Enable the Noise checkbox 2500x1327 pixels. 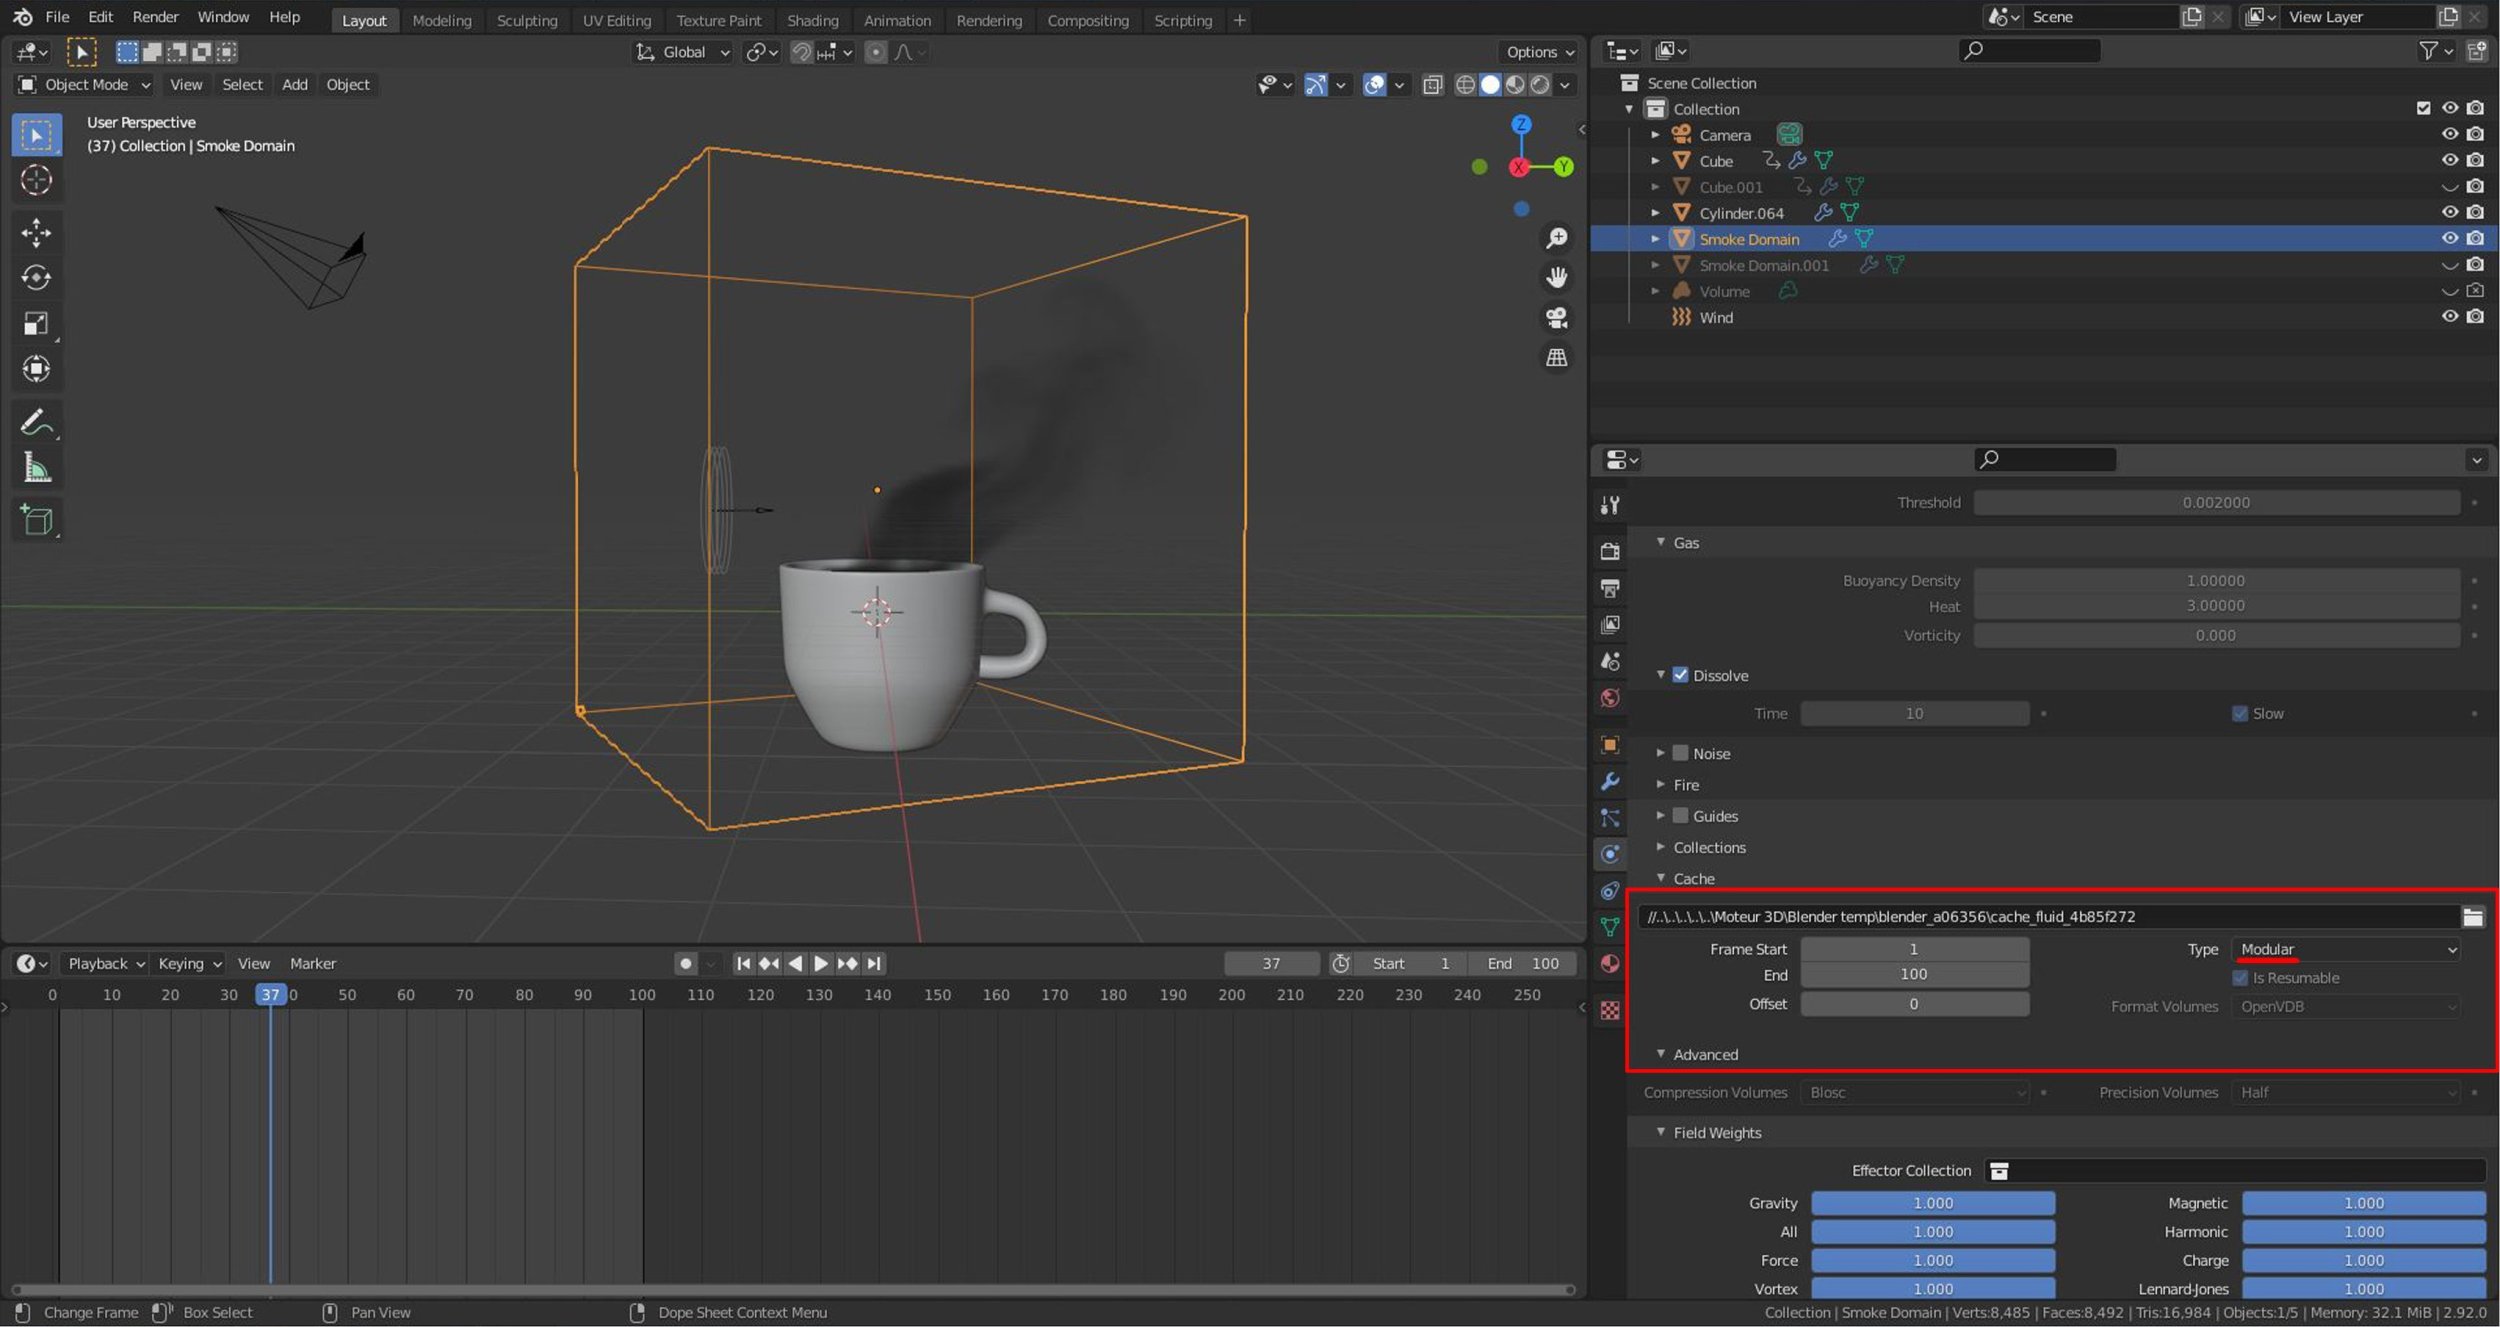pyautogui.click(x=1680, y=753)
